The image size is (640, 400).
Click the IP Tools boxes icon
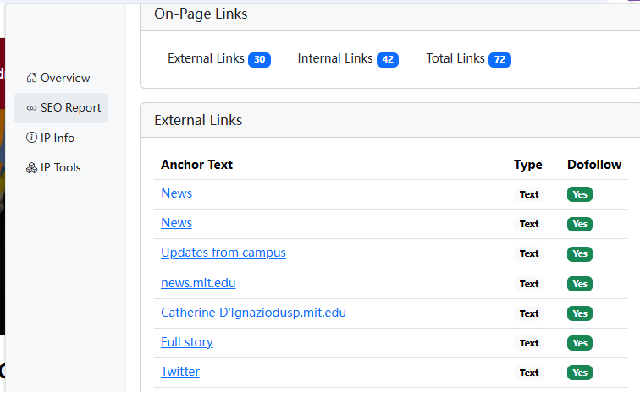31,167
